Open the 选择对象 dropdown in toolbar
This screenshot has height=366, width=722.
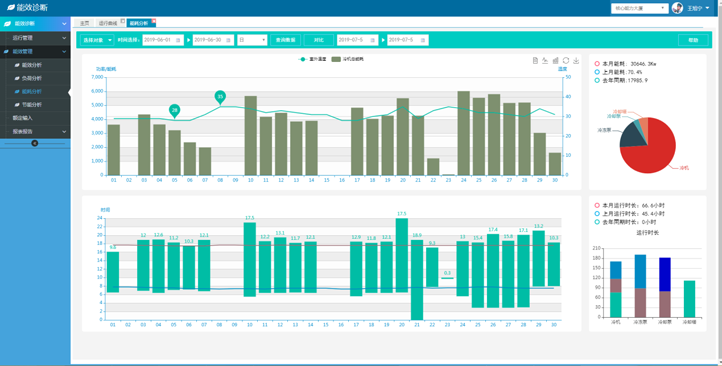click(x=97, y=40)
